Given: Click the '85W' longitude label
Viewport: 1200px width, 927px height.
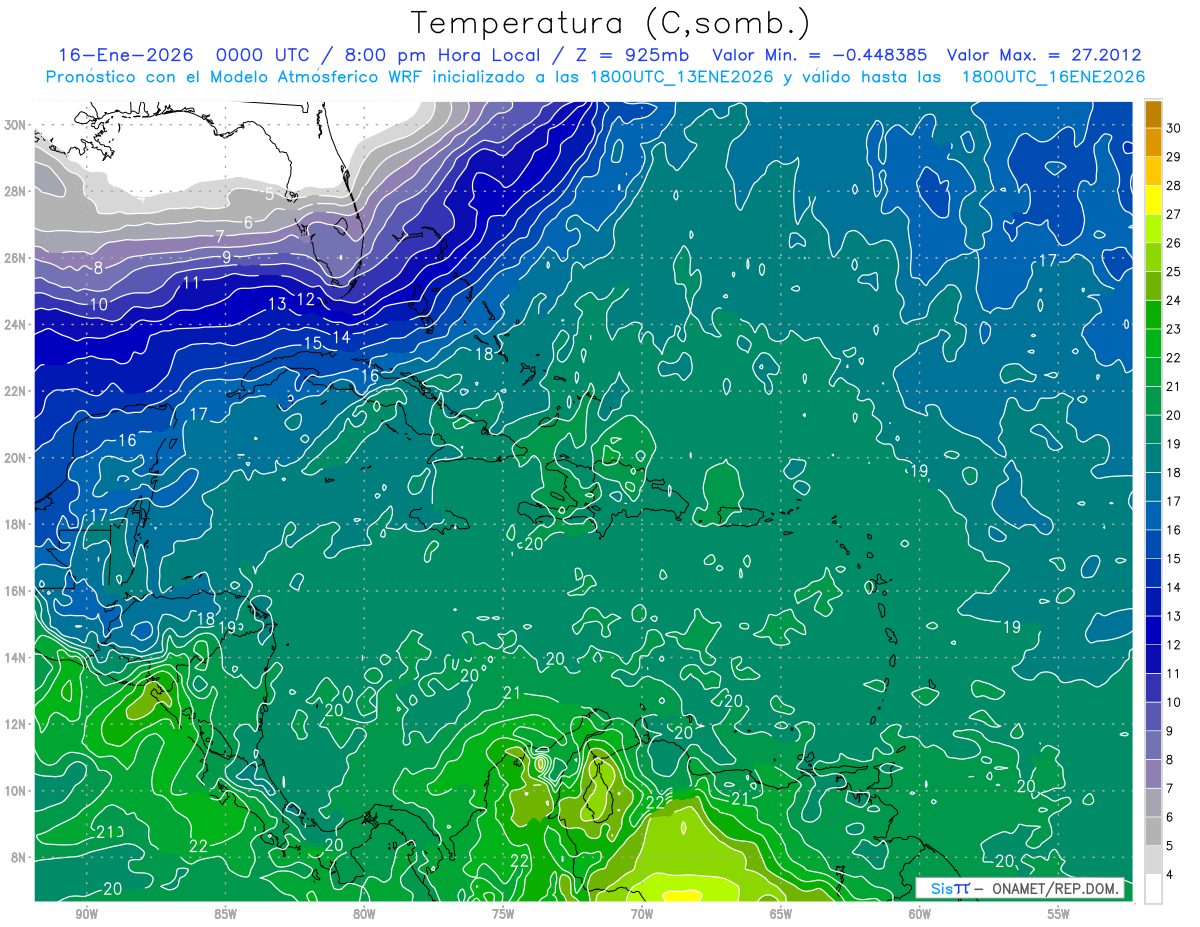Looking at the screenshot, I should click(x=225, y=914).
